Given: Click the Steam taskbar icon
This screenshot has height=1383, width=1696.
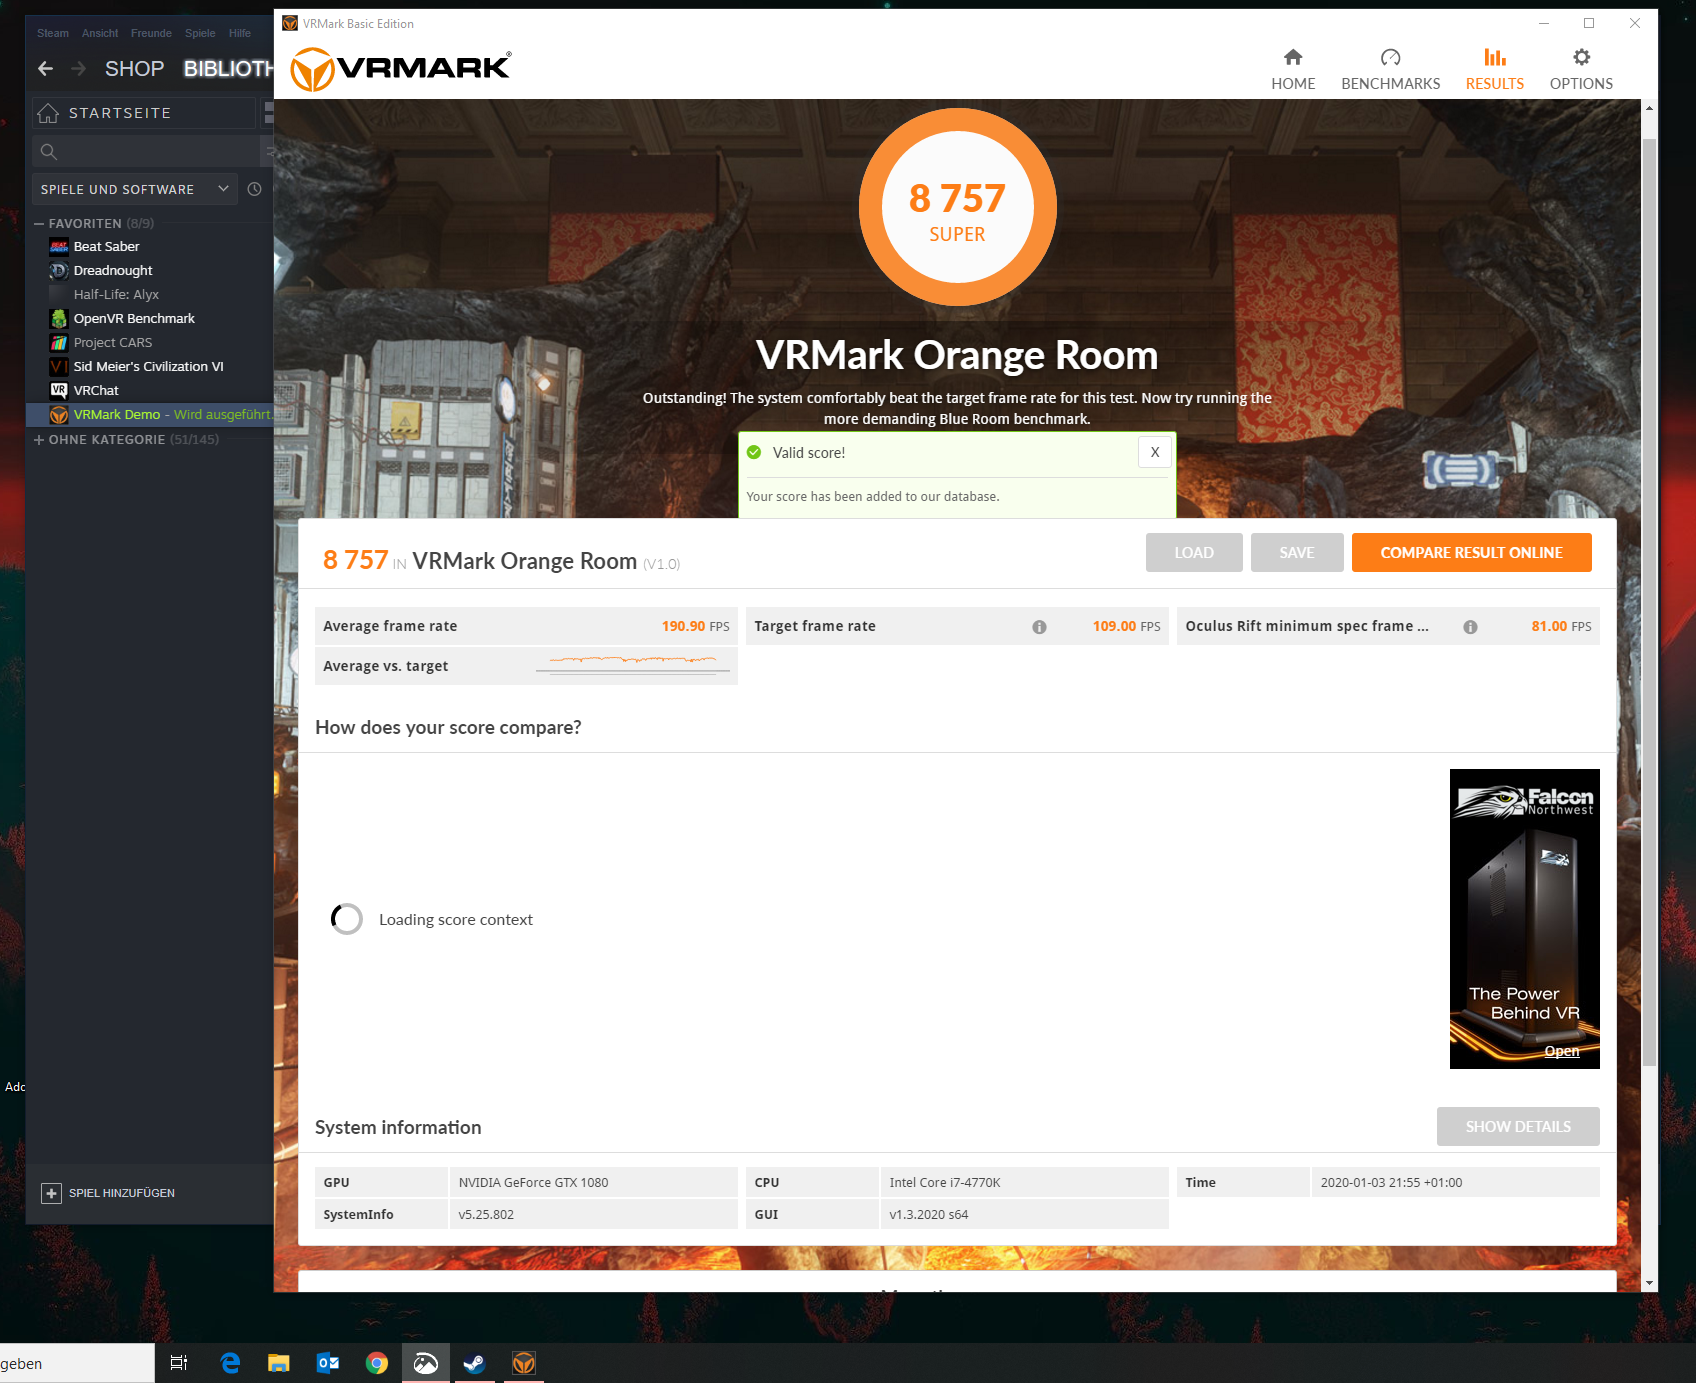Looking at the screenshot, I should pos(474,1362).
